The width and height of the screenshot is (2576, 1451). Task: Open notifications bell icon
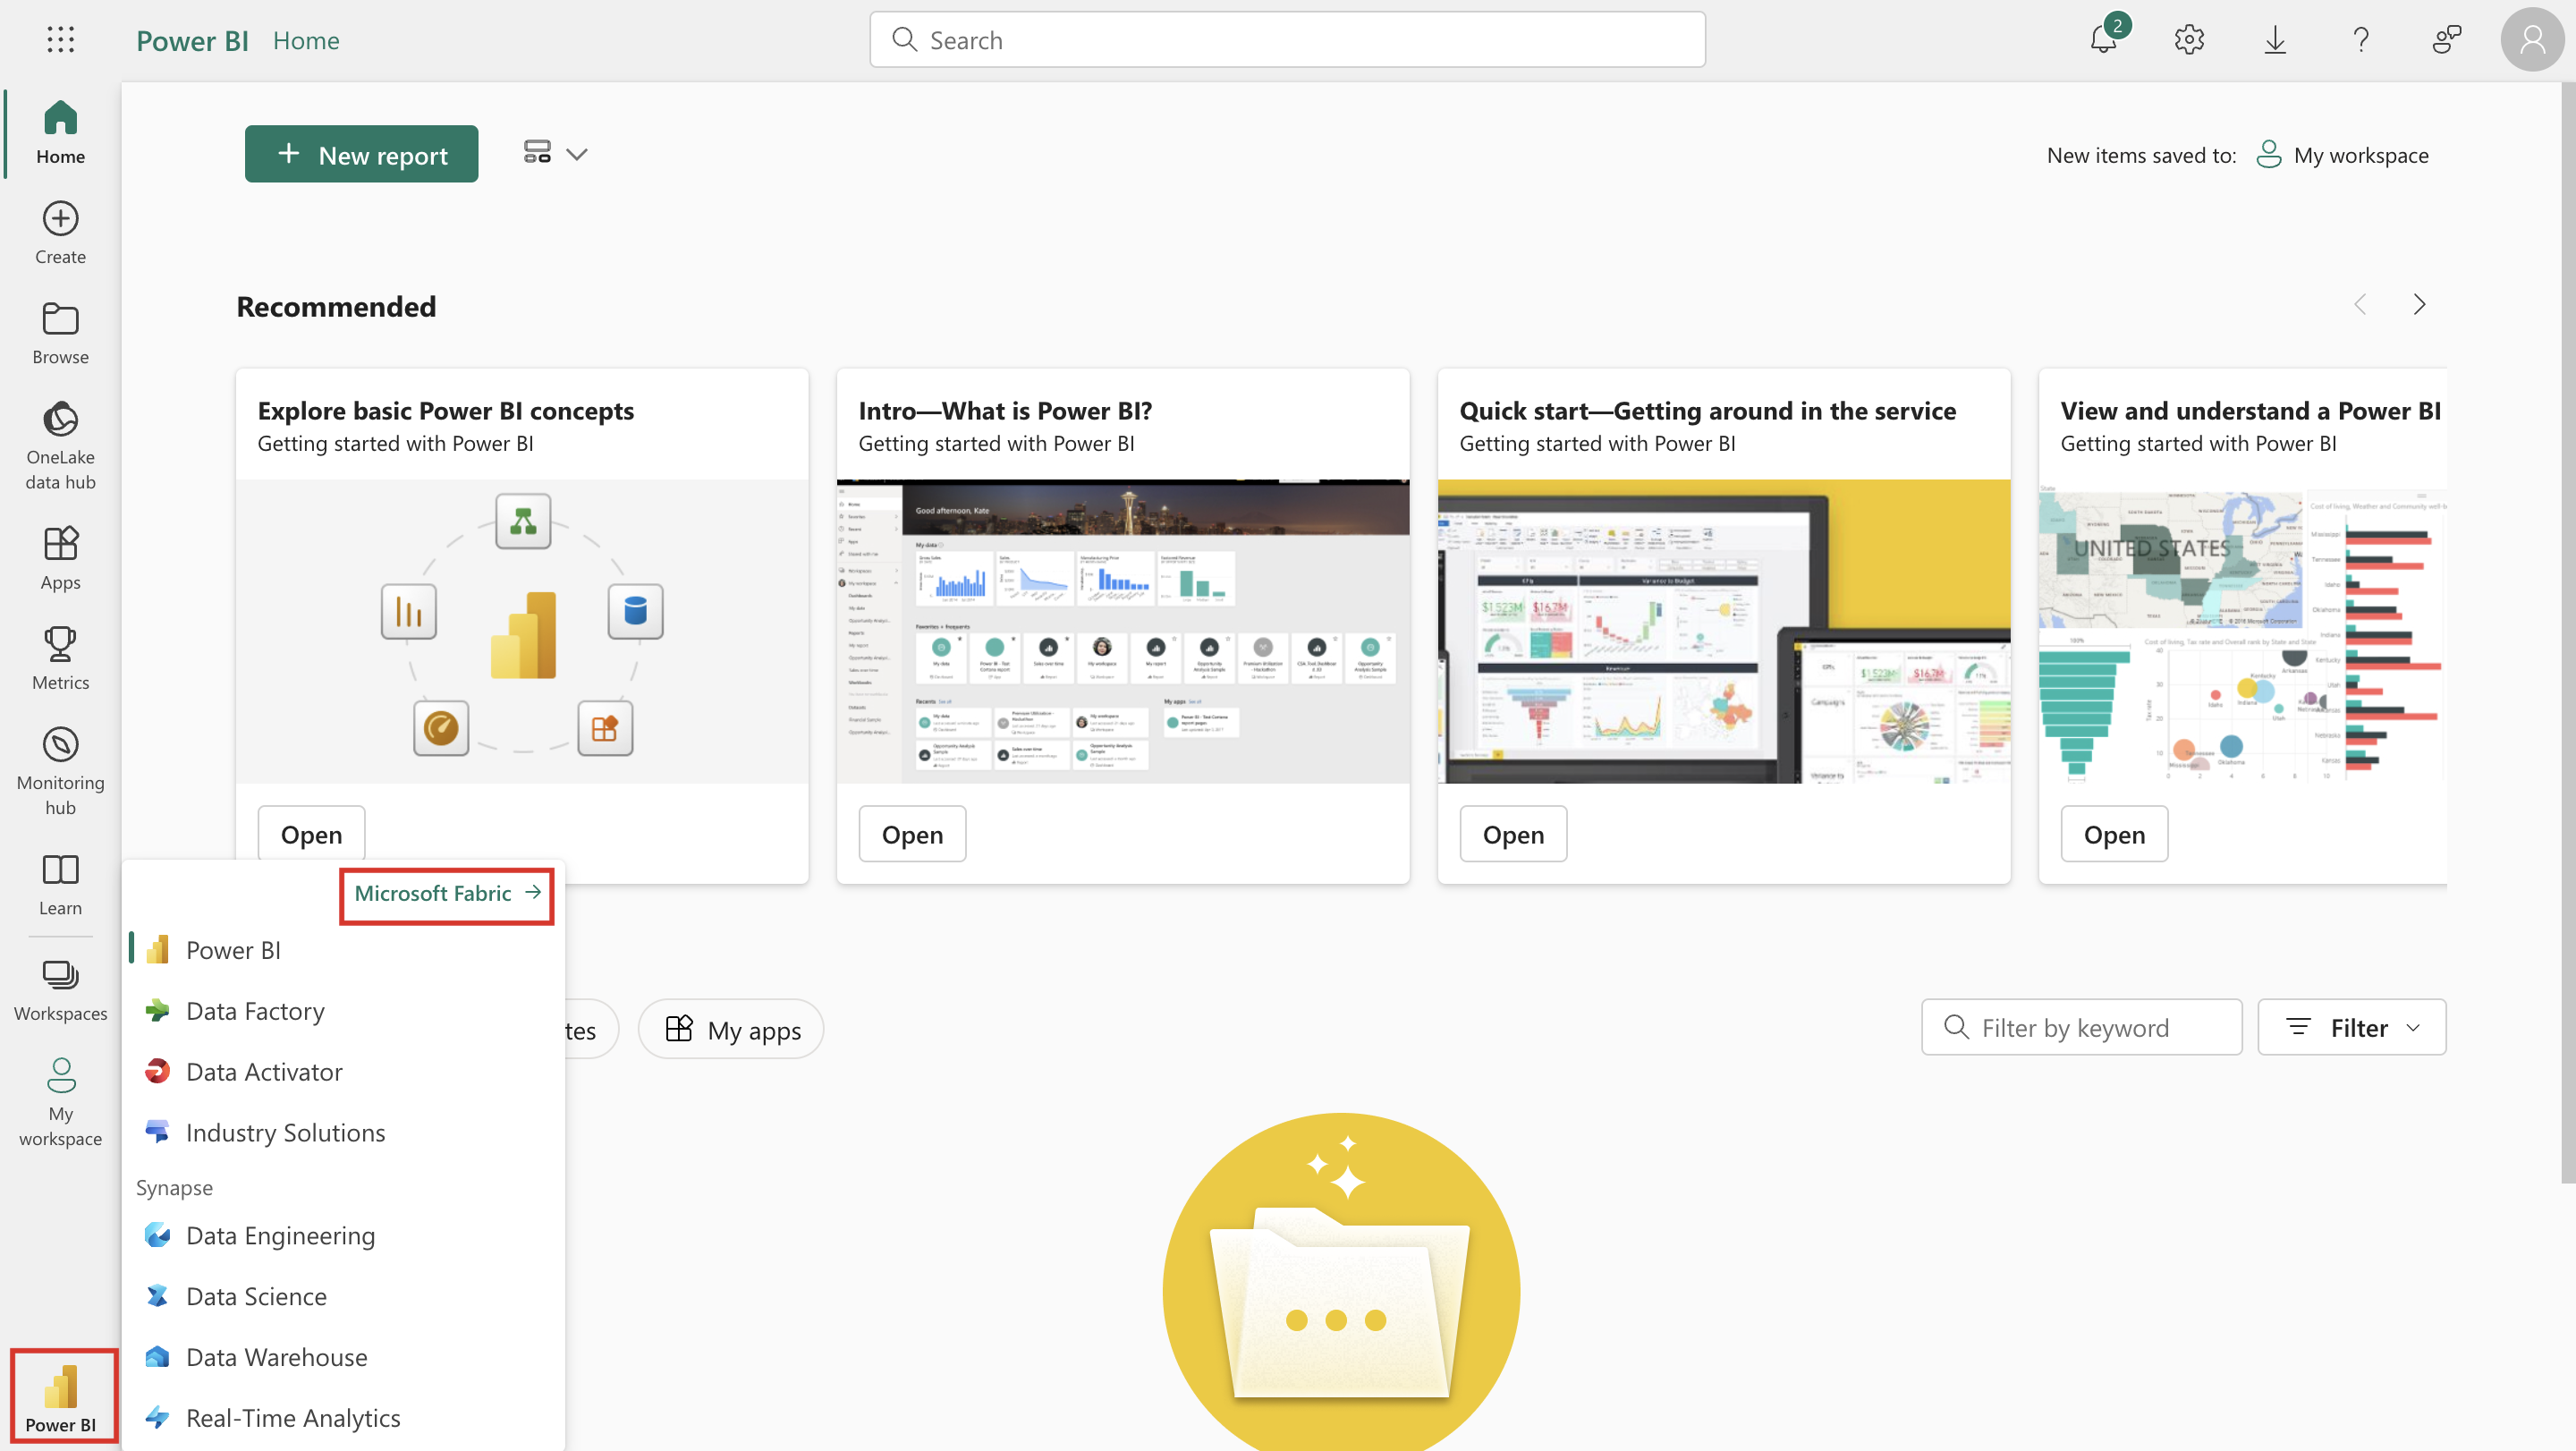2104,40
